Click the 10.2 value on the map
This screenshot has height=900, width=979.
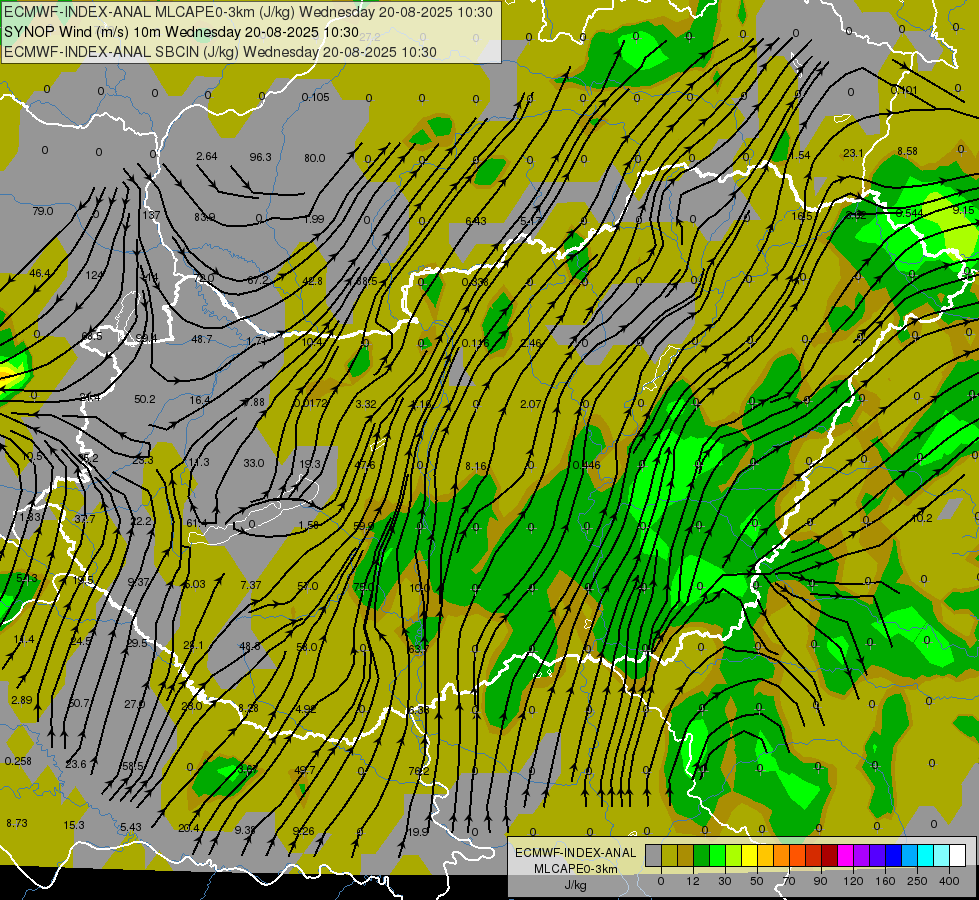[922, 518]
